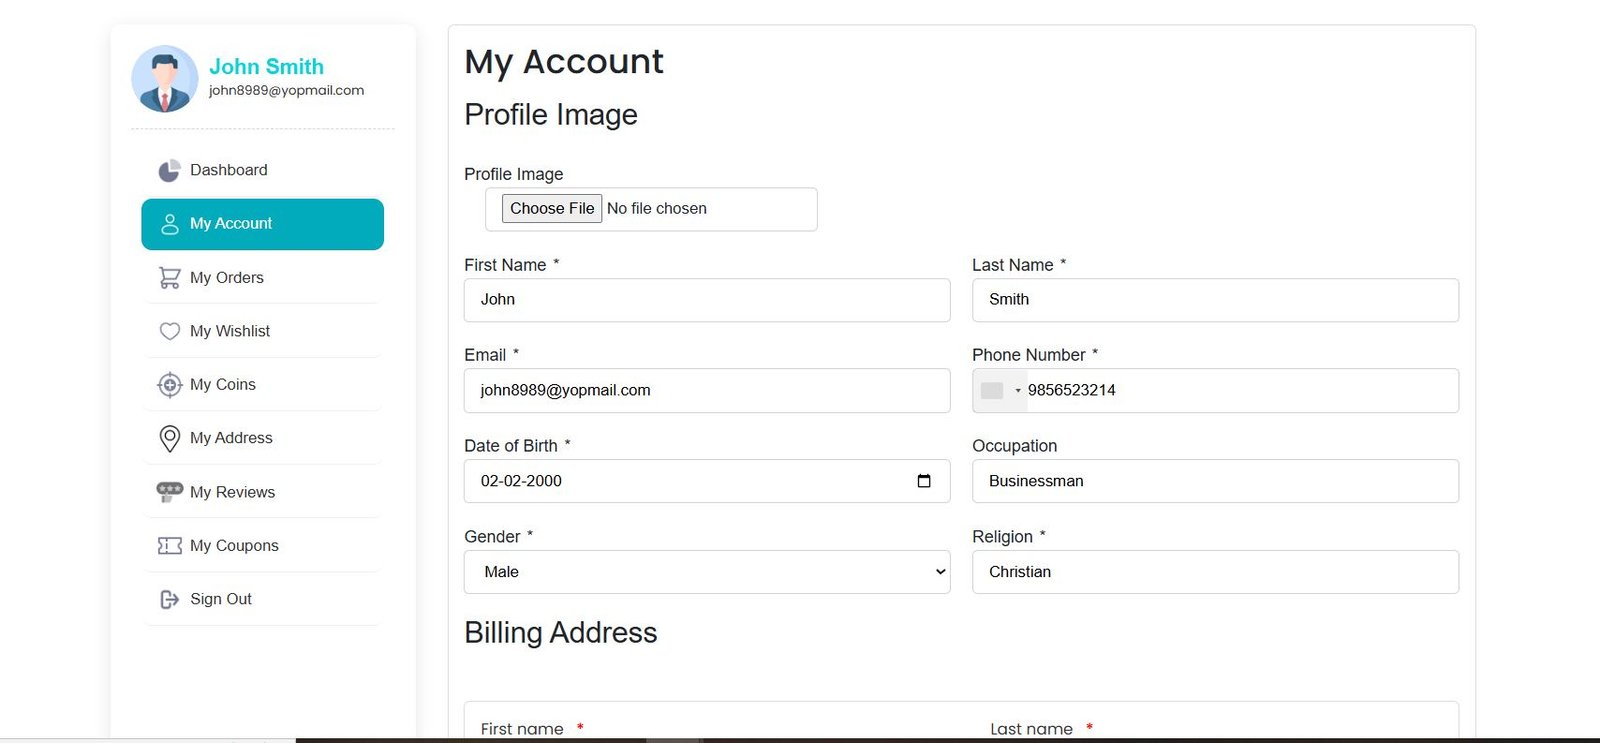Viewport: 1600px width, 743px height.
Task: Select the Religion input field
Action: point(1214,572)
